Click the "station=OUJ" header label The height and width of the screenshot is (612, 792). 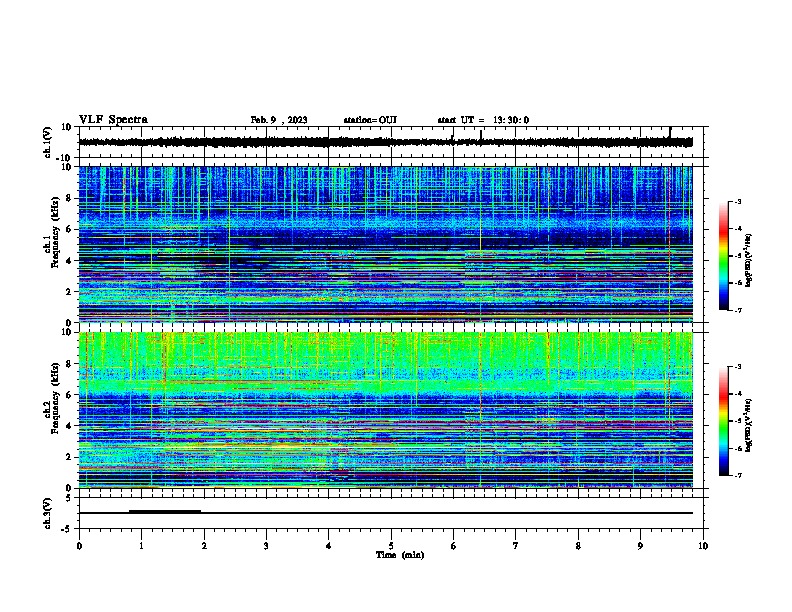coord(370,120)
